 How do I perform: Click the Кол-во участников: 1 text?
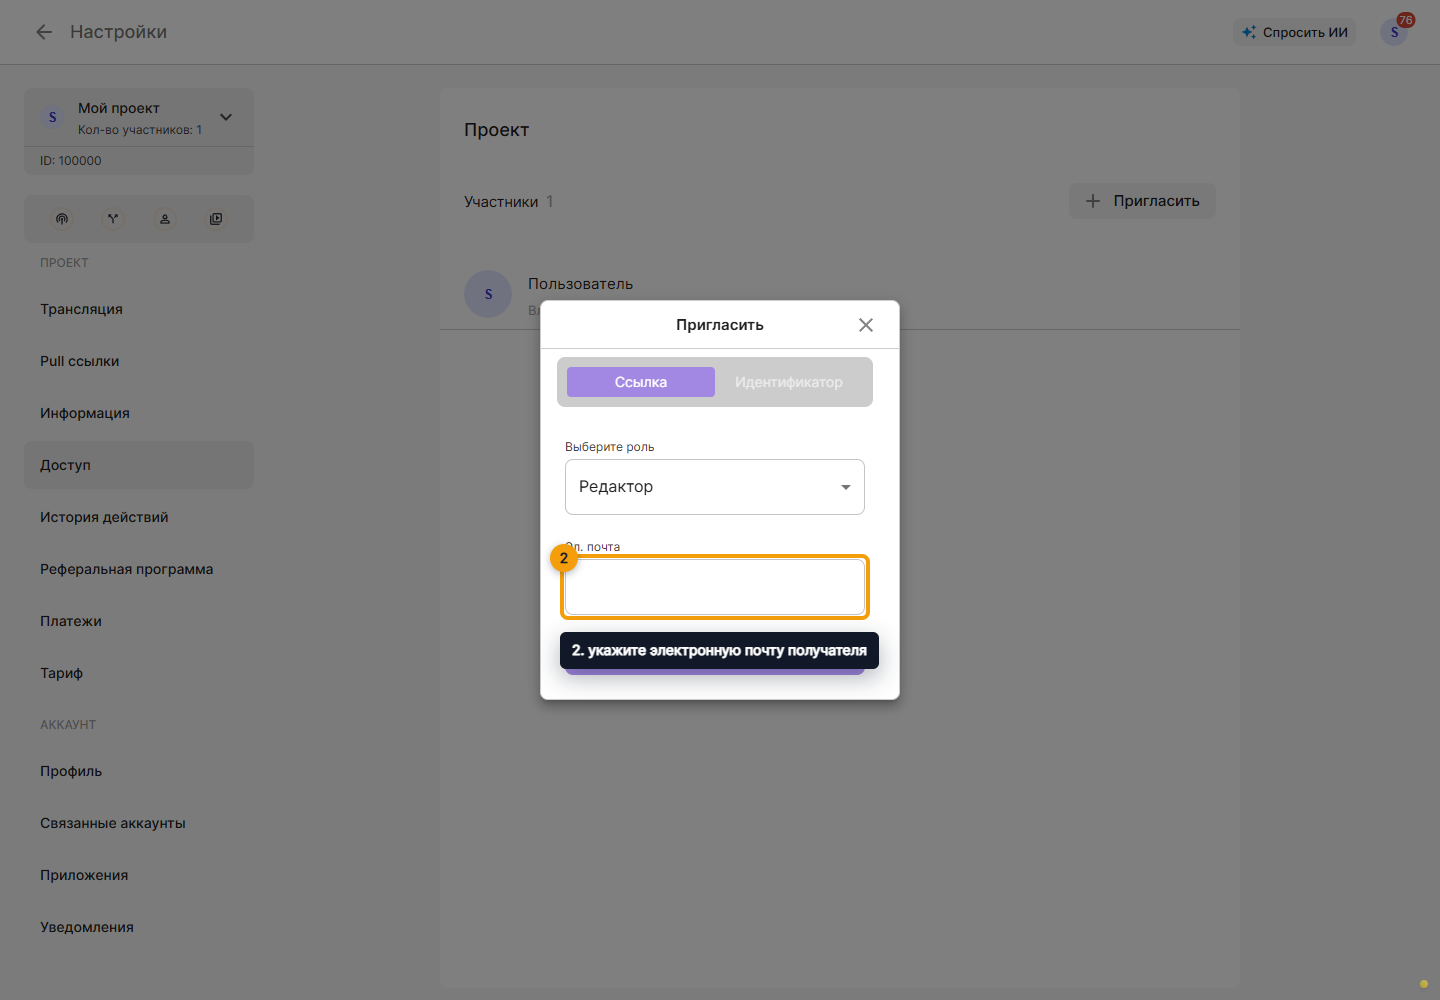pos(140,130)
